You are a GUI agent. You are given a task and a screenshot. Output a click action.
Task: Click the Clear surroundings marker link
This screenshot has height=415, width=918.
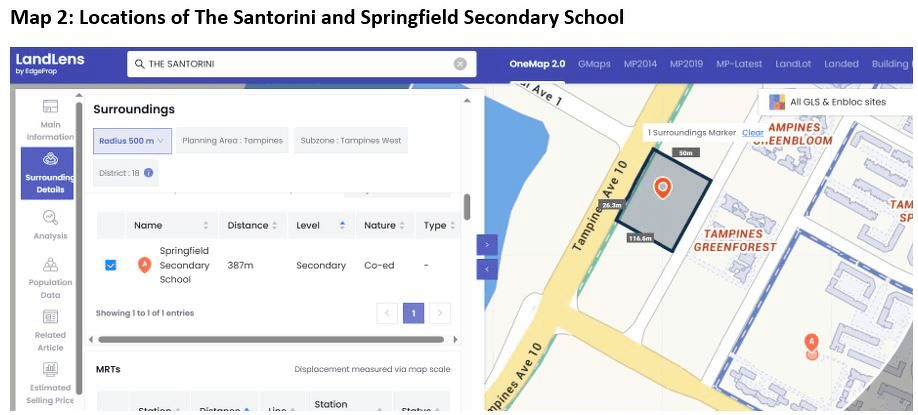tap(752, 132)
